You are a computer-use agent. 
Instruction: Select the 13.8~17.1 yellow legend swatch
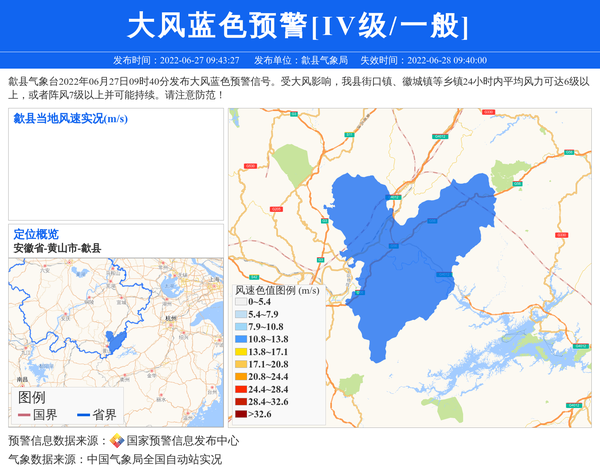pyautogui.click(x=240, y=352)
